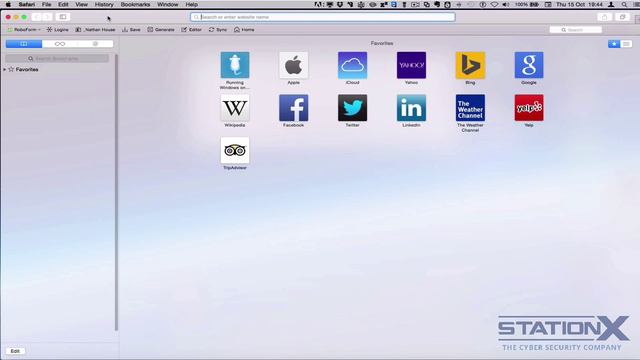Click the RoboForm Generate button
640x360 pixels.
pos(161,30)
